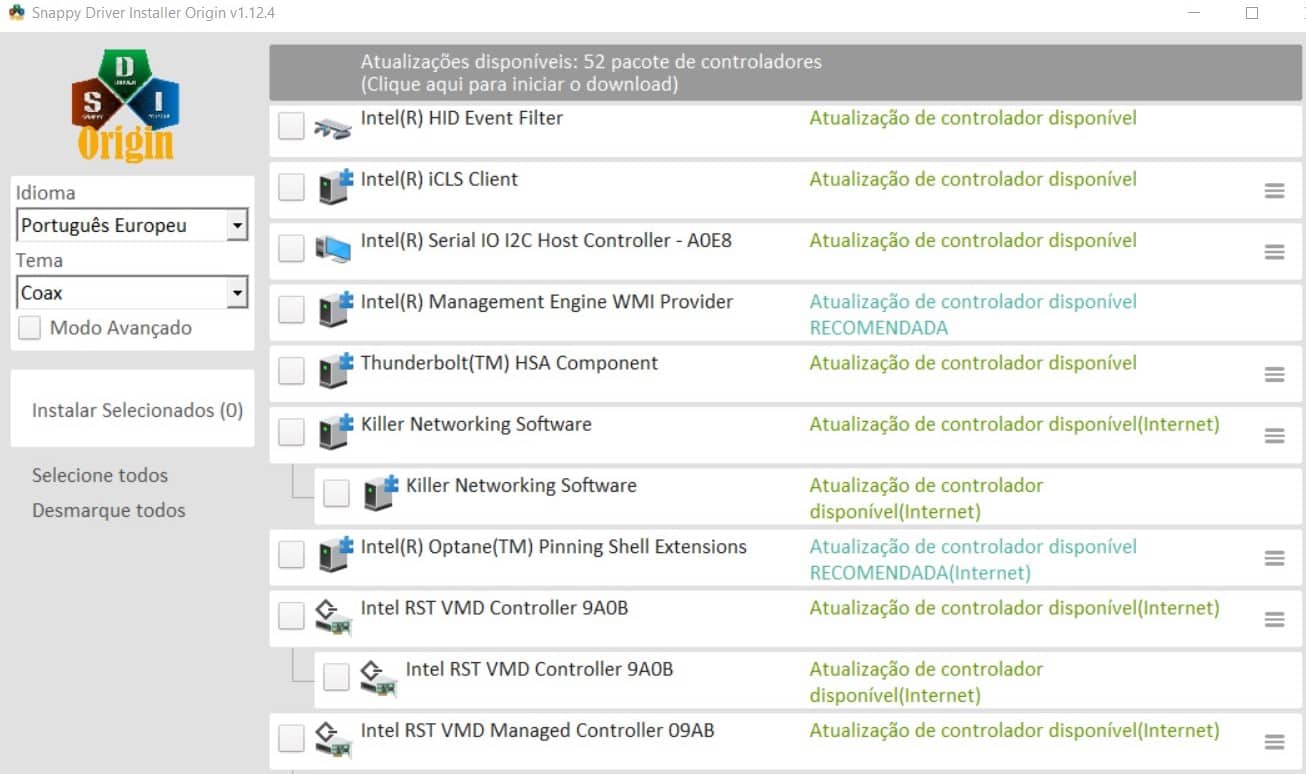Click the Serial IO I2C Host Controller icon
Viewport: 1306px width, 774px height.
point(333,249)
